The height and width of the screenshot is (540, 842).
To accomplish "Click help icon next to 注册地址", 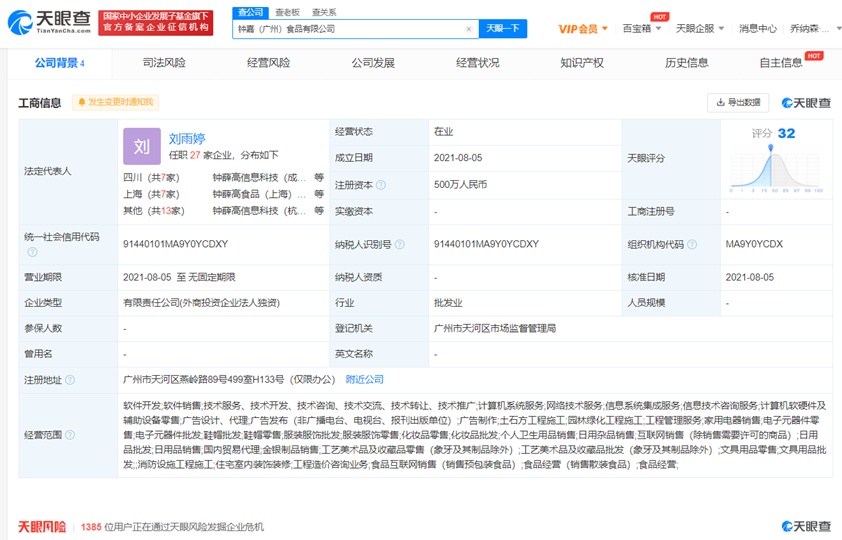I will point(70,380).
